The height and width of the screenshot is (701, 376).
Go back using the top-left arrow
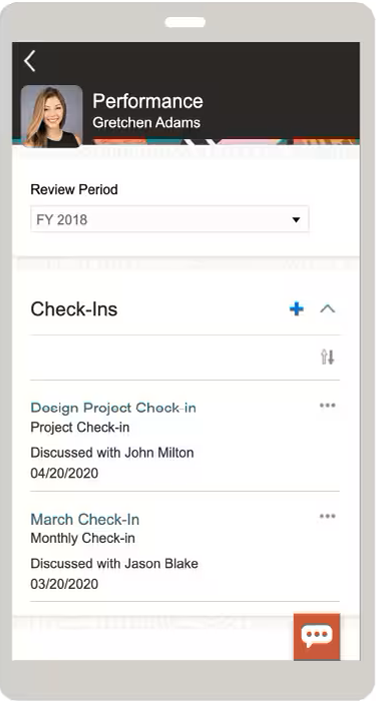pos(30,61)
